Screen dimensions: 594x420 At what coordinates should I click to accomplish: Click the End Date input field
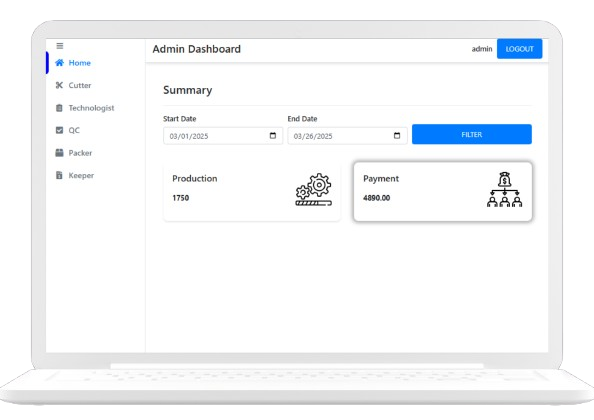[347, 136]
